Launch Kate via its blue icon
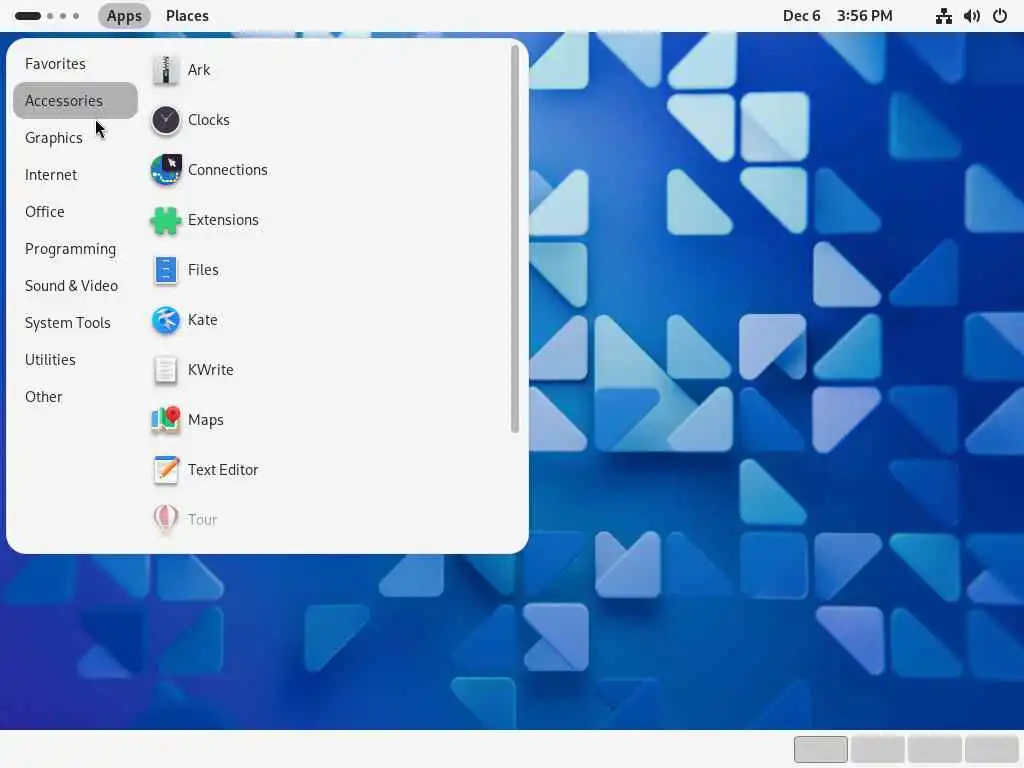This screenshot has height=768, width=1024. pyautogui.click(x=166, y=320)
